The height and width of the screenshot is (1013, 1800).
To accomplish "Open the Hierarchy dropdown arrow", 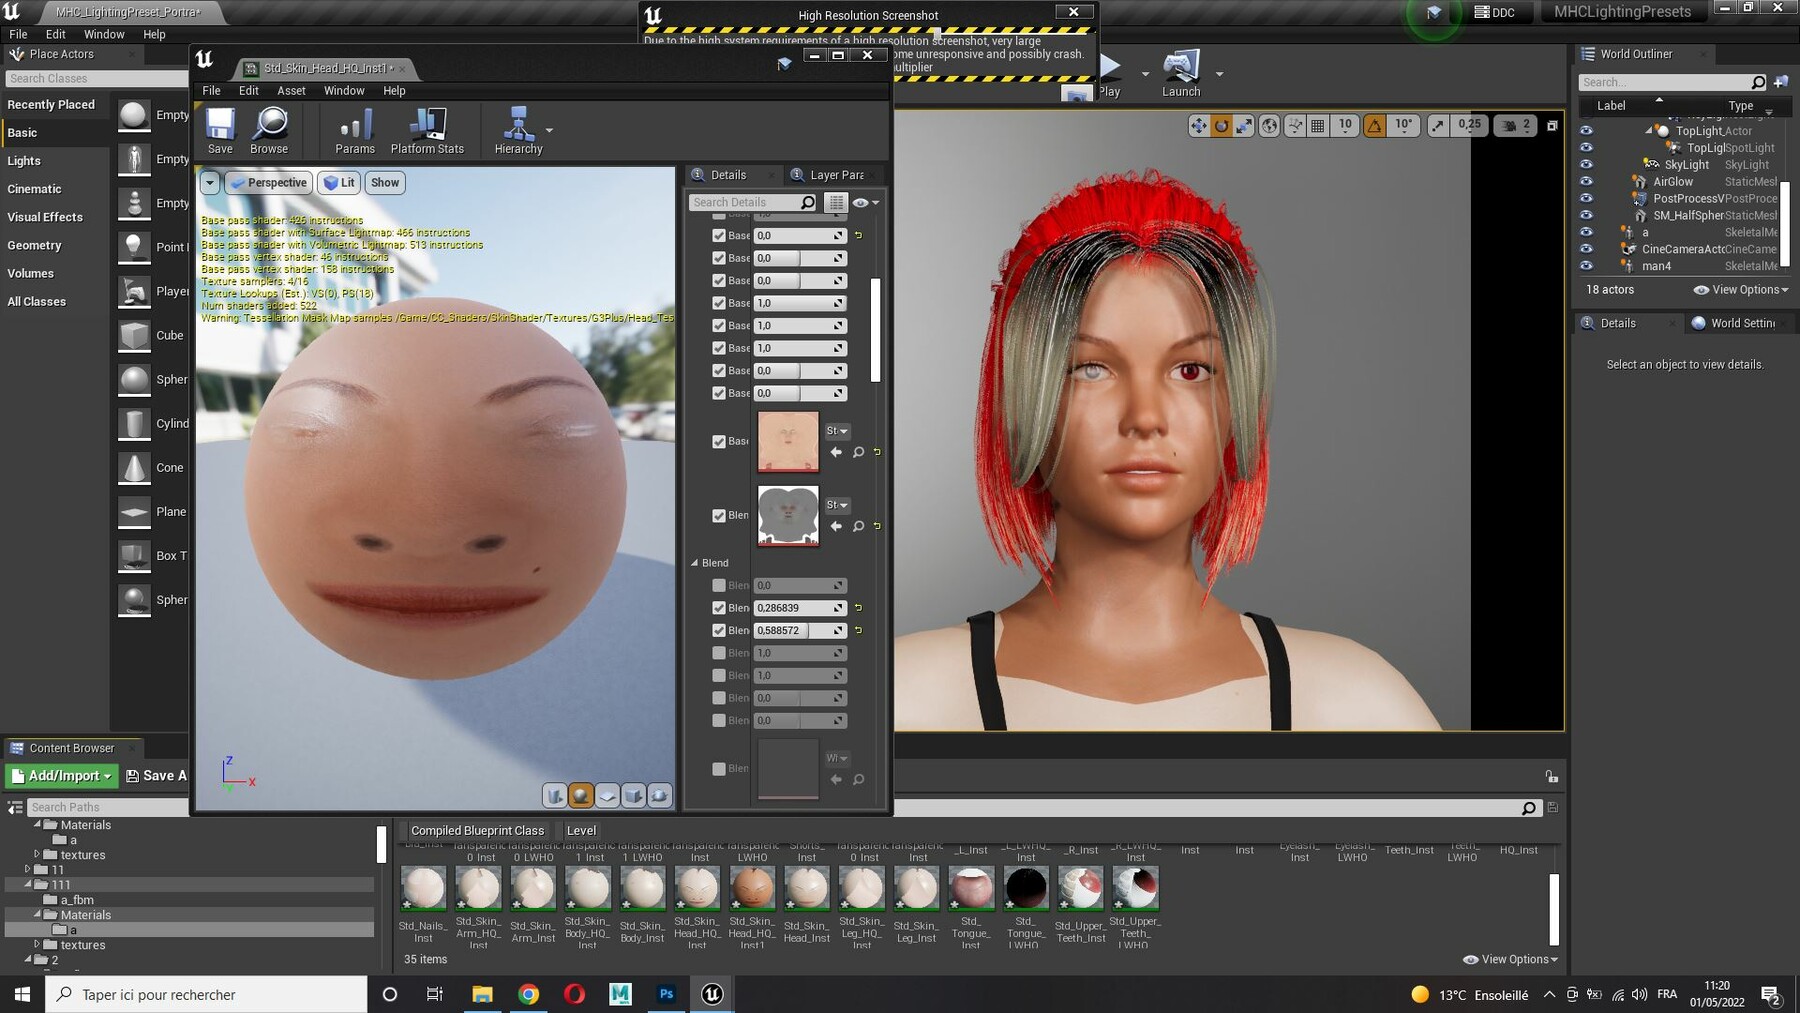I will pos(549,130).
